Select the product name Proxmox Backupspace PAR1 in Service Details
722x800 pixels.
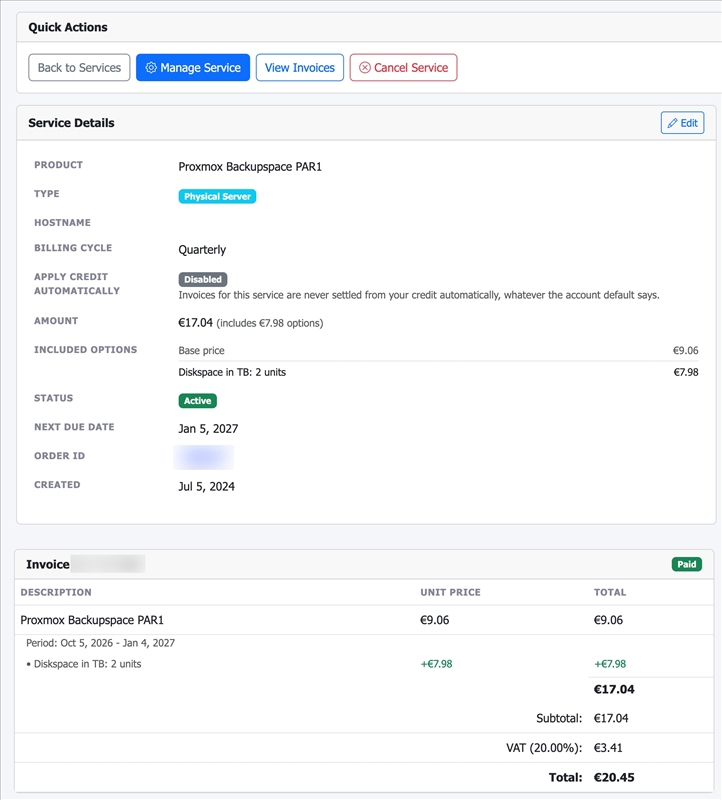pos(250,167)
